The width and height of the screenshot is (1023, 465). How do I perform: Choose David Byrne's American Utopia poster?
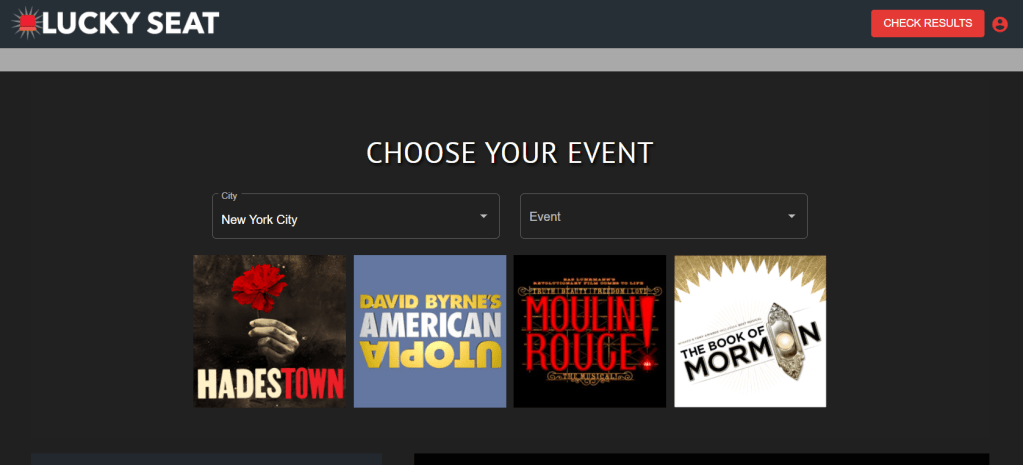(430, 331)
